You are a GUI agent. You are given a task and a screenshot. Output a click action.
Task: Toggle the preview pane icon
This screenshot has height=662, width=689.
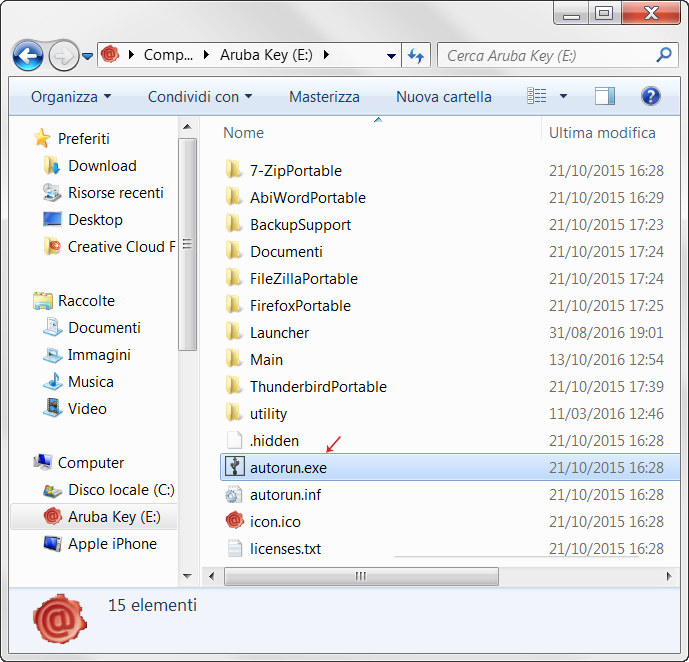604,96
